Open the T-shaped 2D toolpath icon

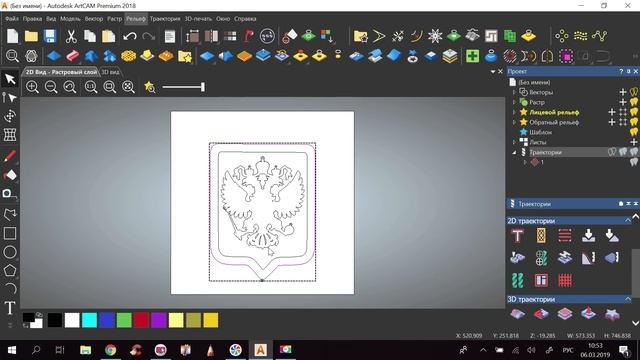pos(518,236)
